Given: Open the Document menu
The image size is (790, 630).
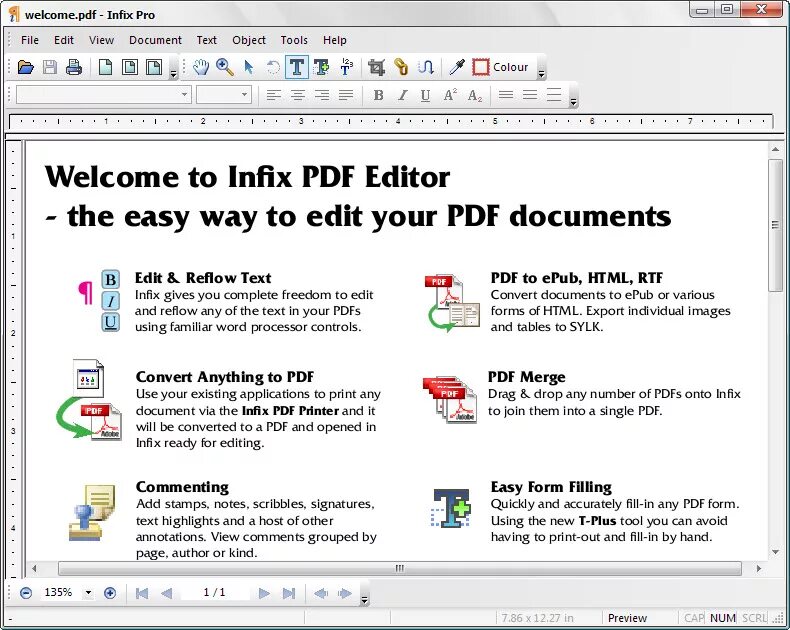Looking at the screenshot, I should 155,40.
